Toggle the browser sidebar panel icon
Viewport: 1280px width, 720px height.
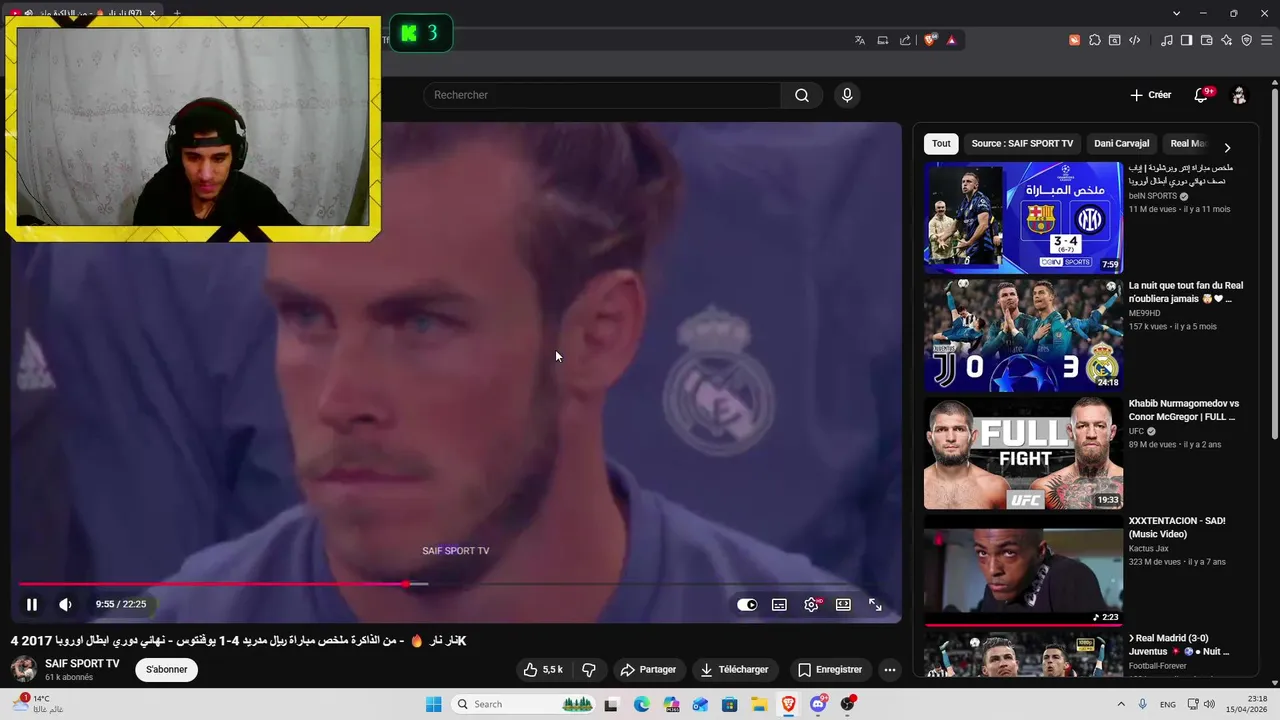pos(1187,40)
